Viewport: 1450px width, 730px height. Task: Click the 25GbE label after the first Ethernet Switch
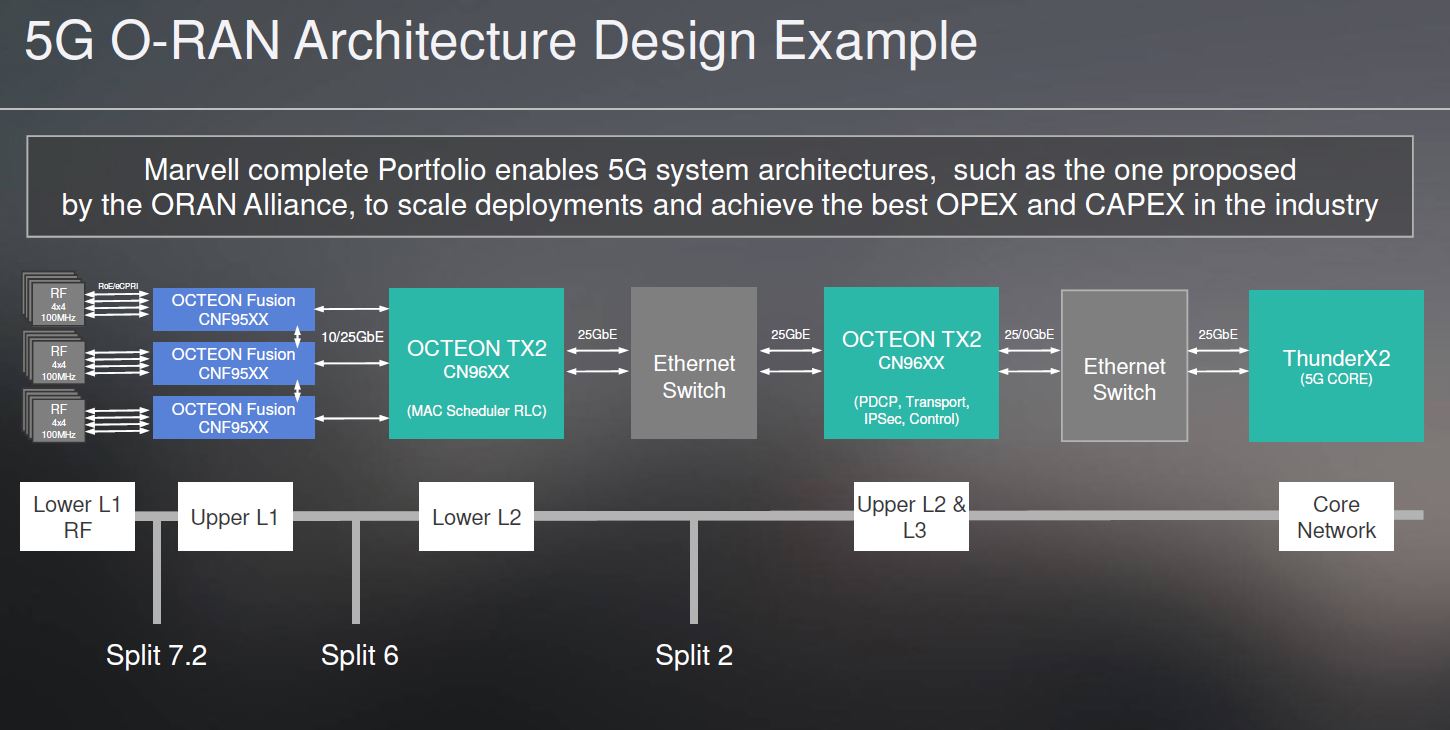point(790,334)
